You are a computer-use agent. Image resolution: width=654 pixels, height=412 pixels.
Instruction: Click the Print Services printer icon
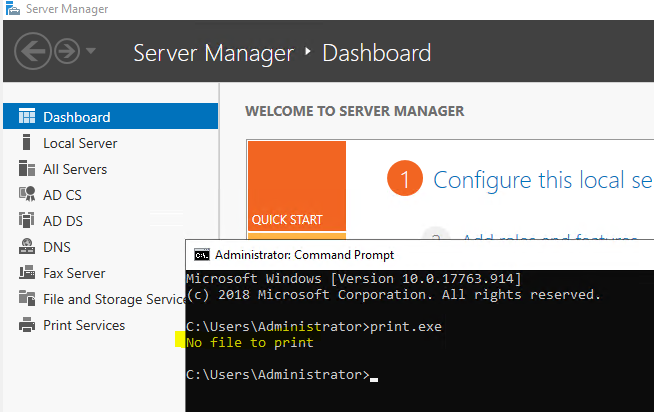point(27,325)
